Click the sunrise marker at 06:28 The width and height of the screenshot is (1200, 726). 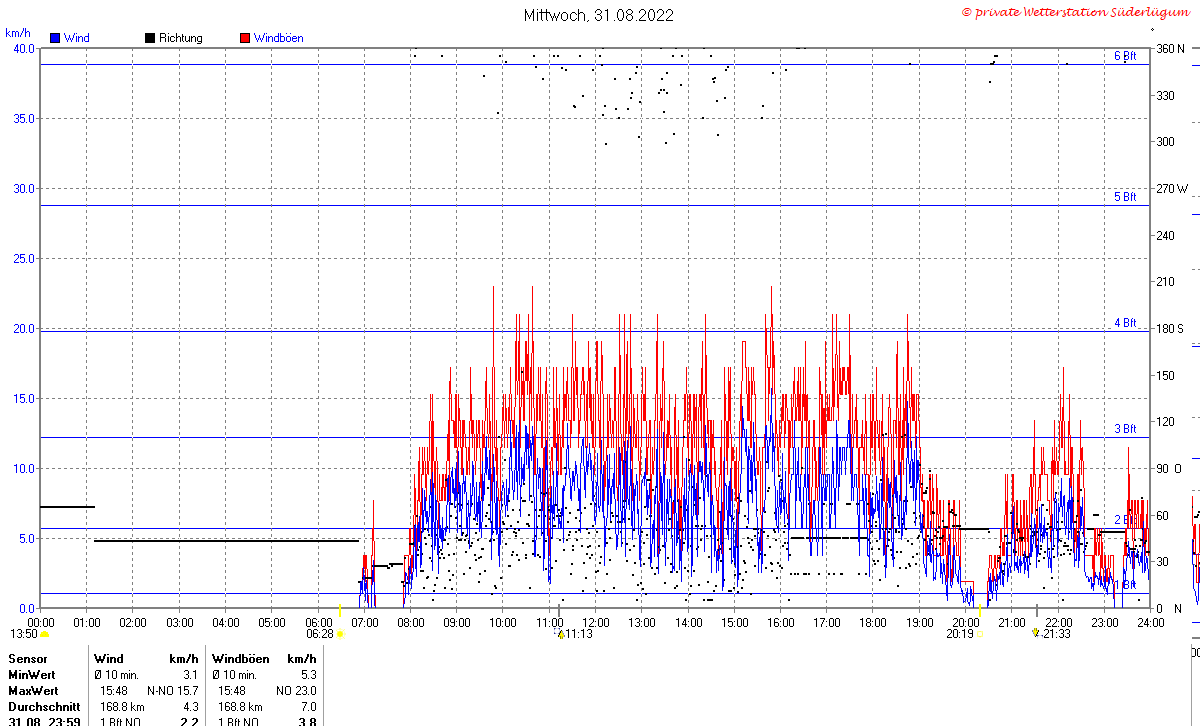pos(340,633)
